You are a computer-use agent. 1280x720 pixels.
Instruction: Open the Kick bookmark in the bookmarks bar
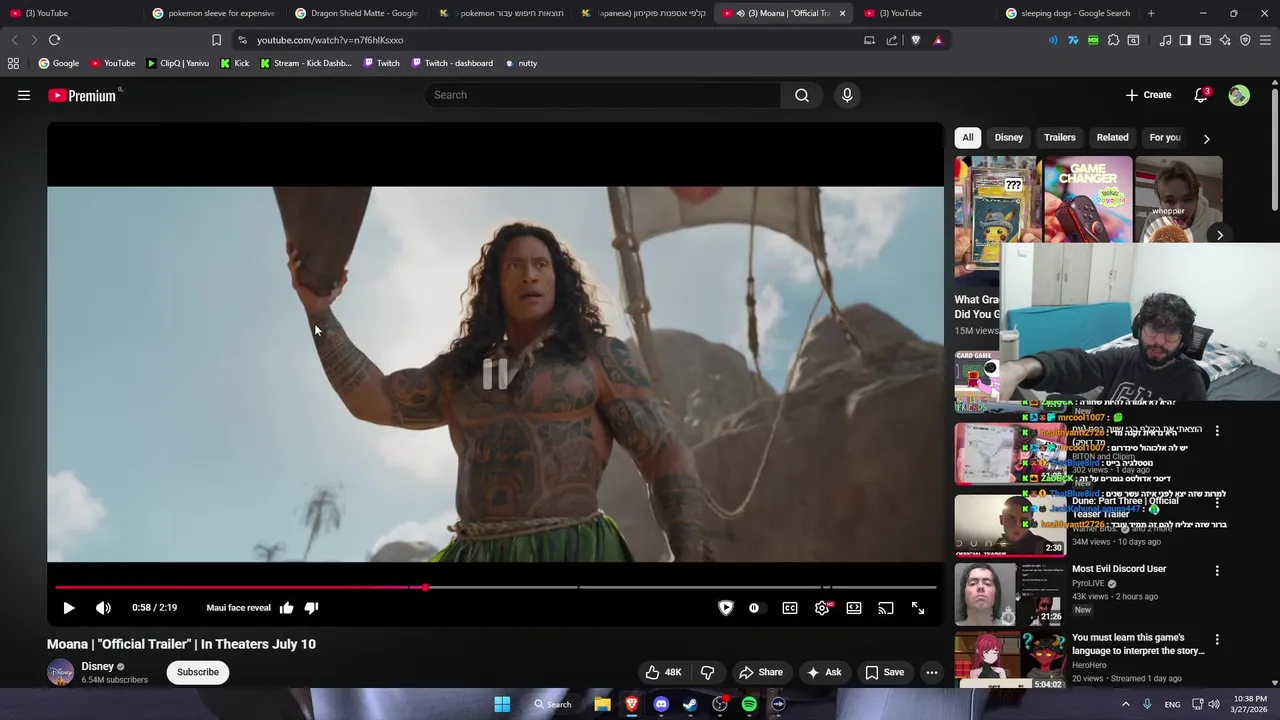[x=235, y=63]
